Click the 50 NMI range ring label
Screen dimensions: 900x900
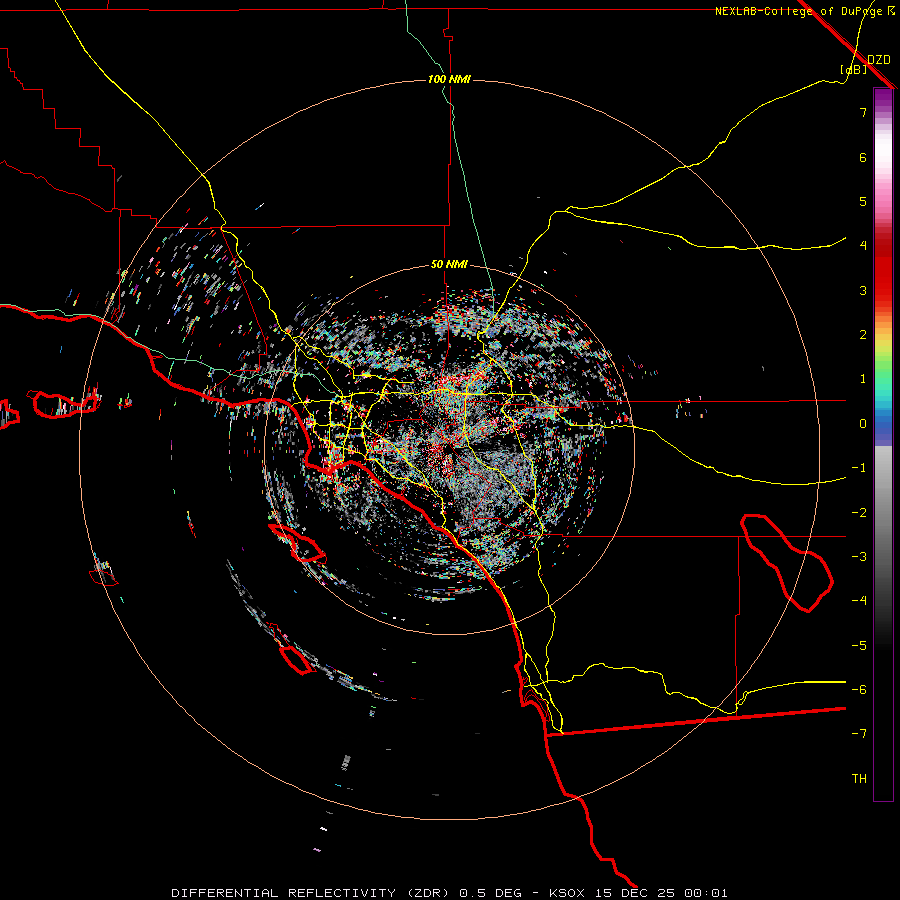(449, 265)
